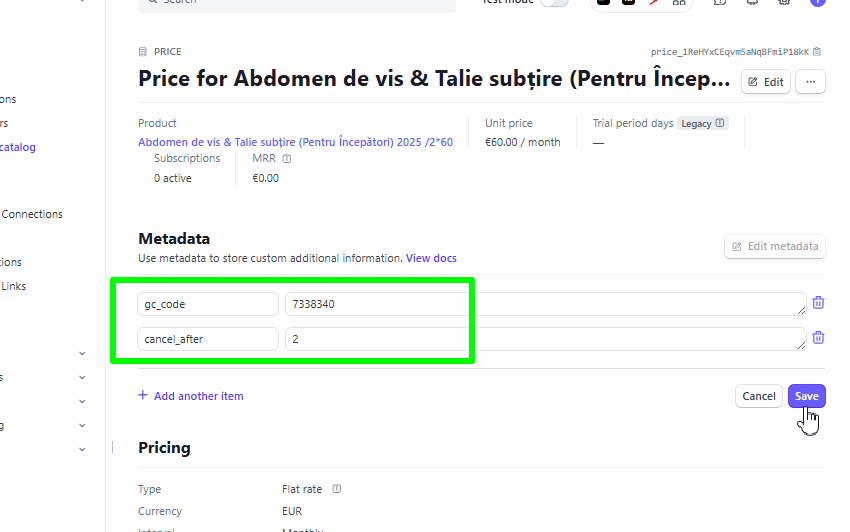Open the three-dots more options menu
The image size is (850, 532).
tap(810, 82)
